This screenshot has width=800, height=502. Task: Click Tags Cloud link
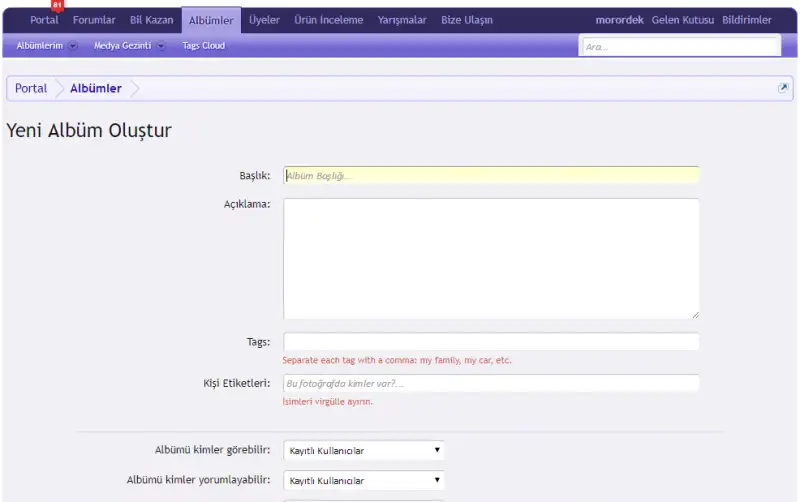pyautogui.click(x=203, y=46)
